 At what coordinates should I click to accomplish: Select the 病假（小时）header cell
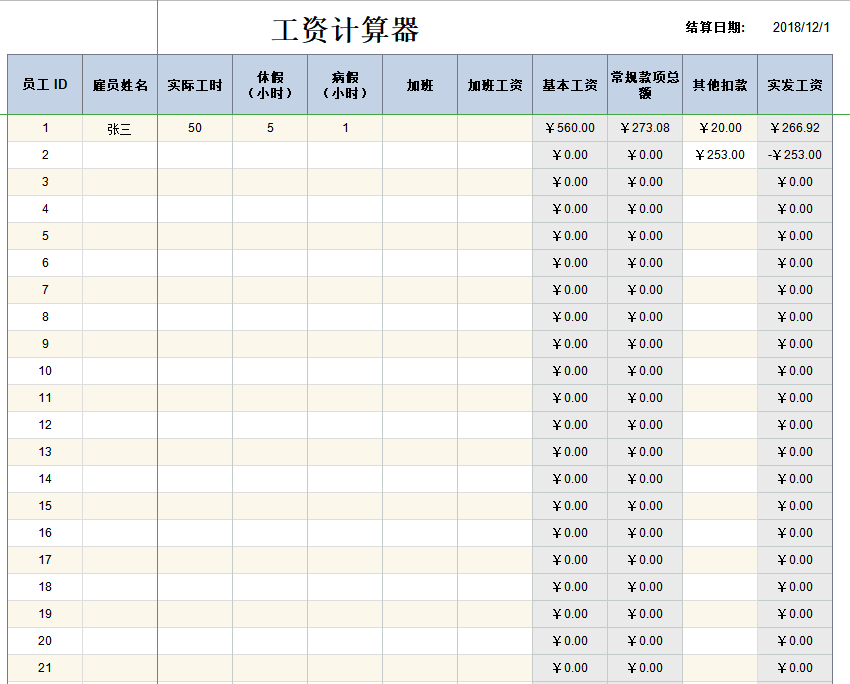(x=345, y=85)
